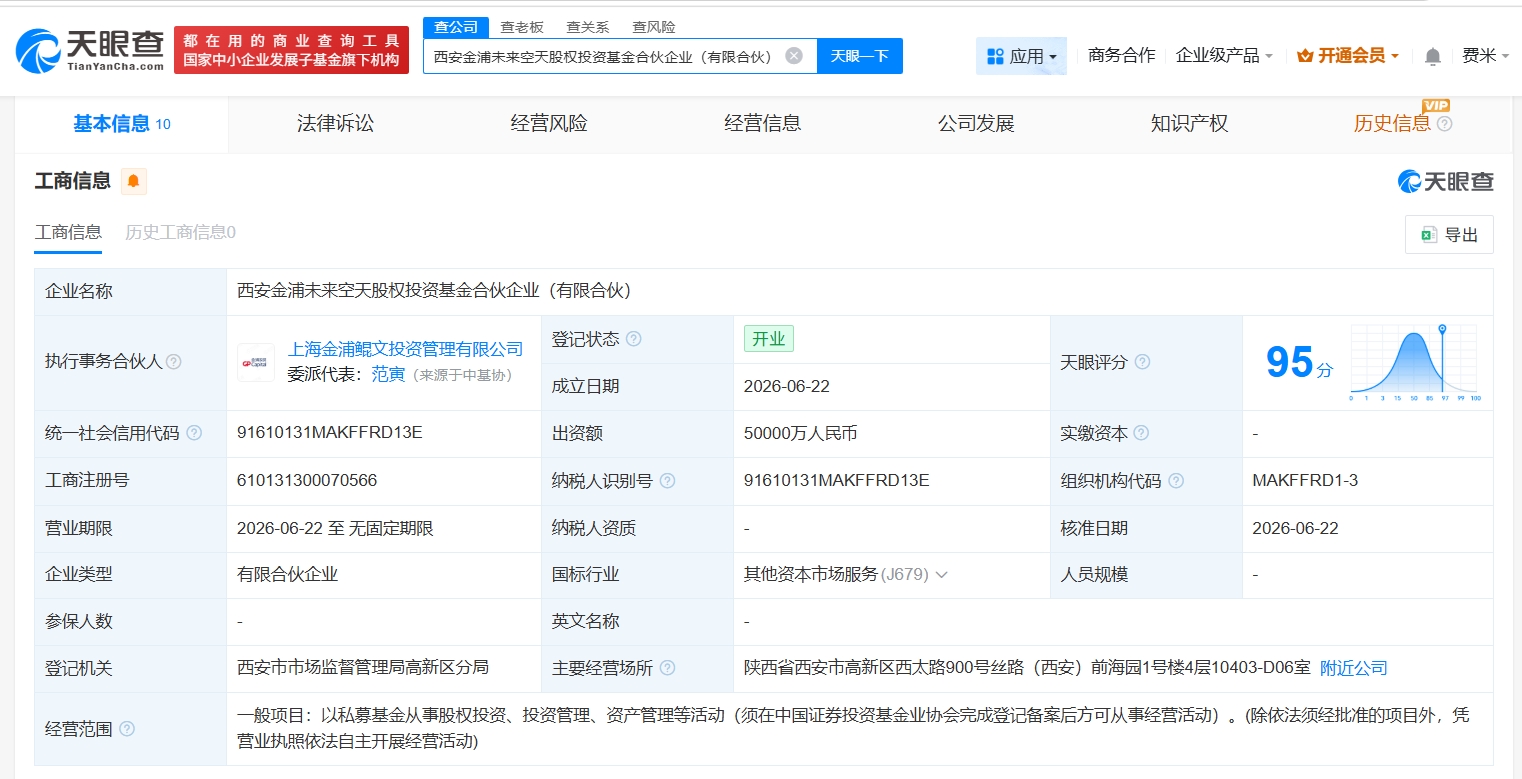Click the Tianyancha logo in the header
Viewport: 1522px width, 779px height.
[90, 50]
